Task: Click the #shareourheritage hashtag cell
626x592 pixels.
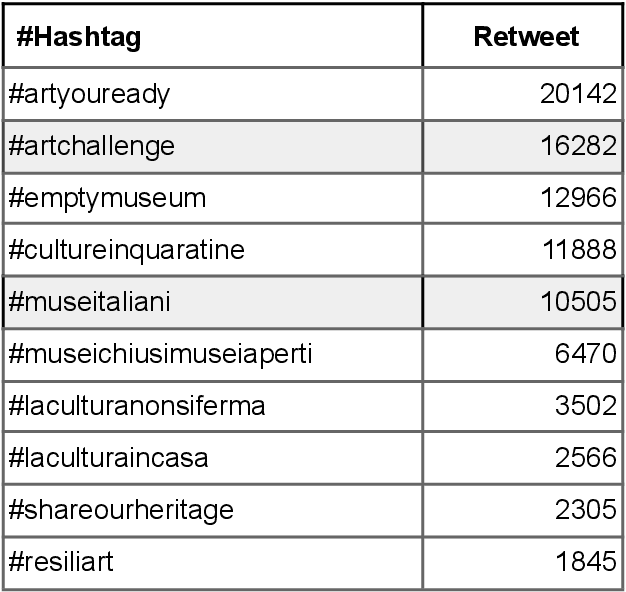Action: tap(121, 510)
